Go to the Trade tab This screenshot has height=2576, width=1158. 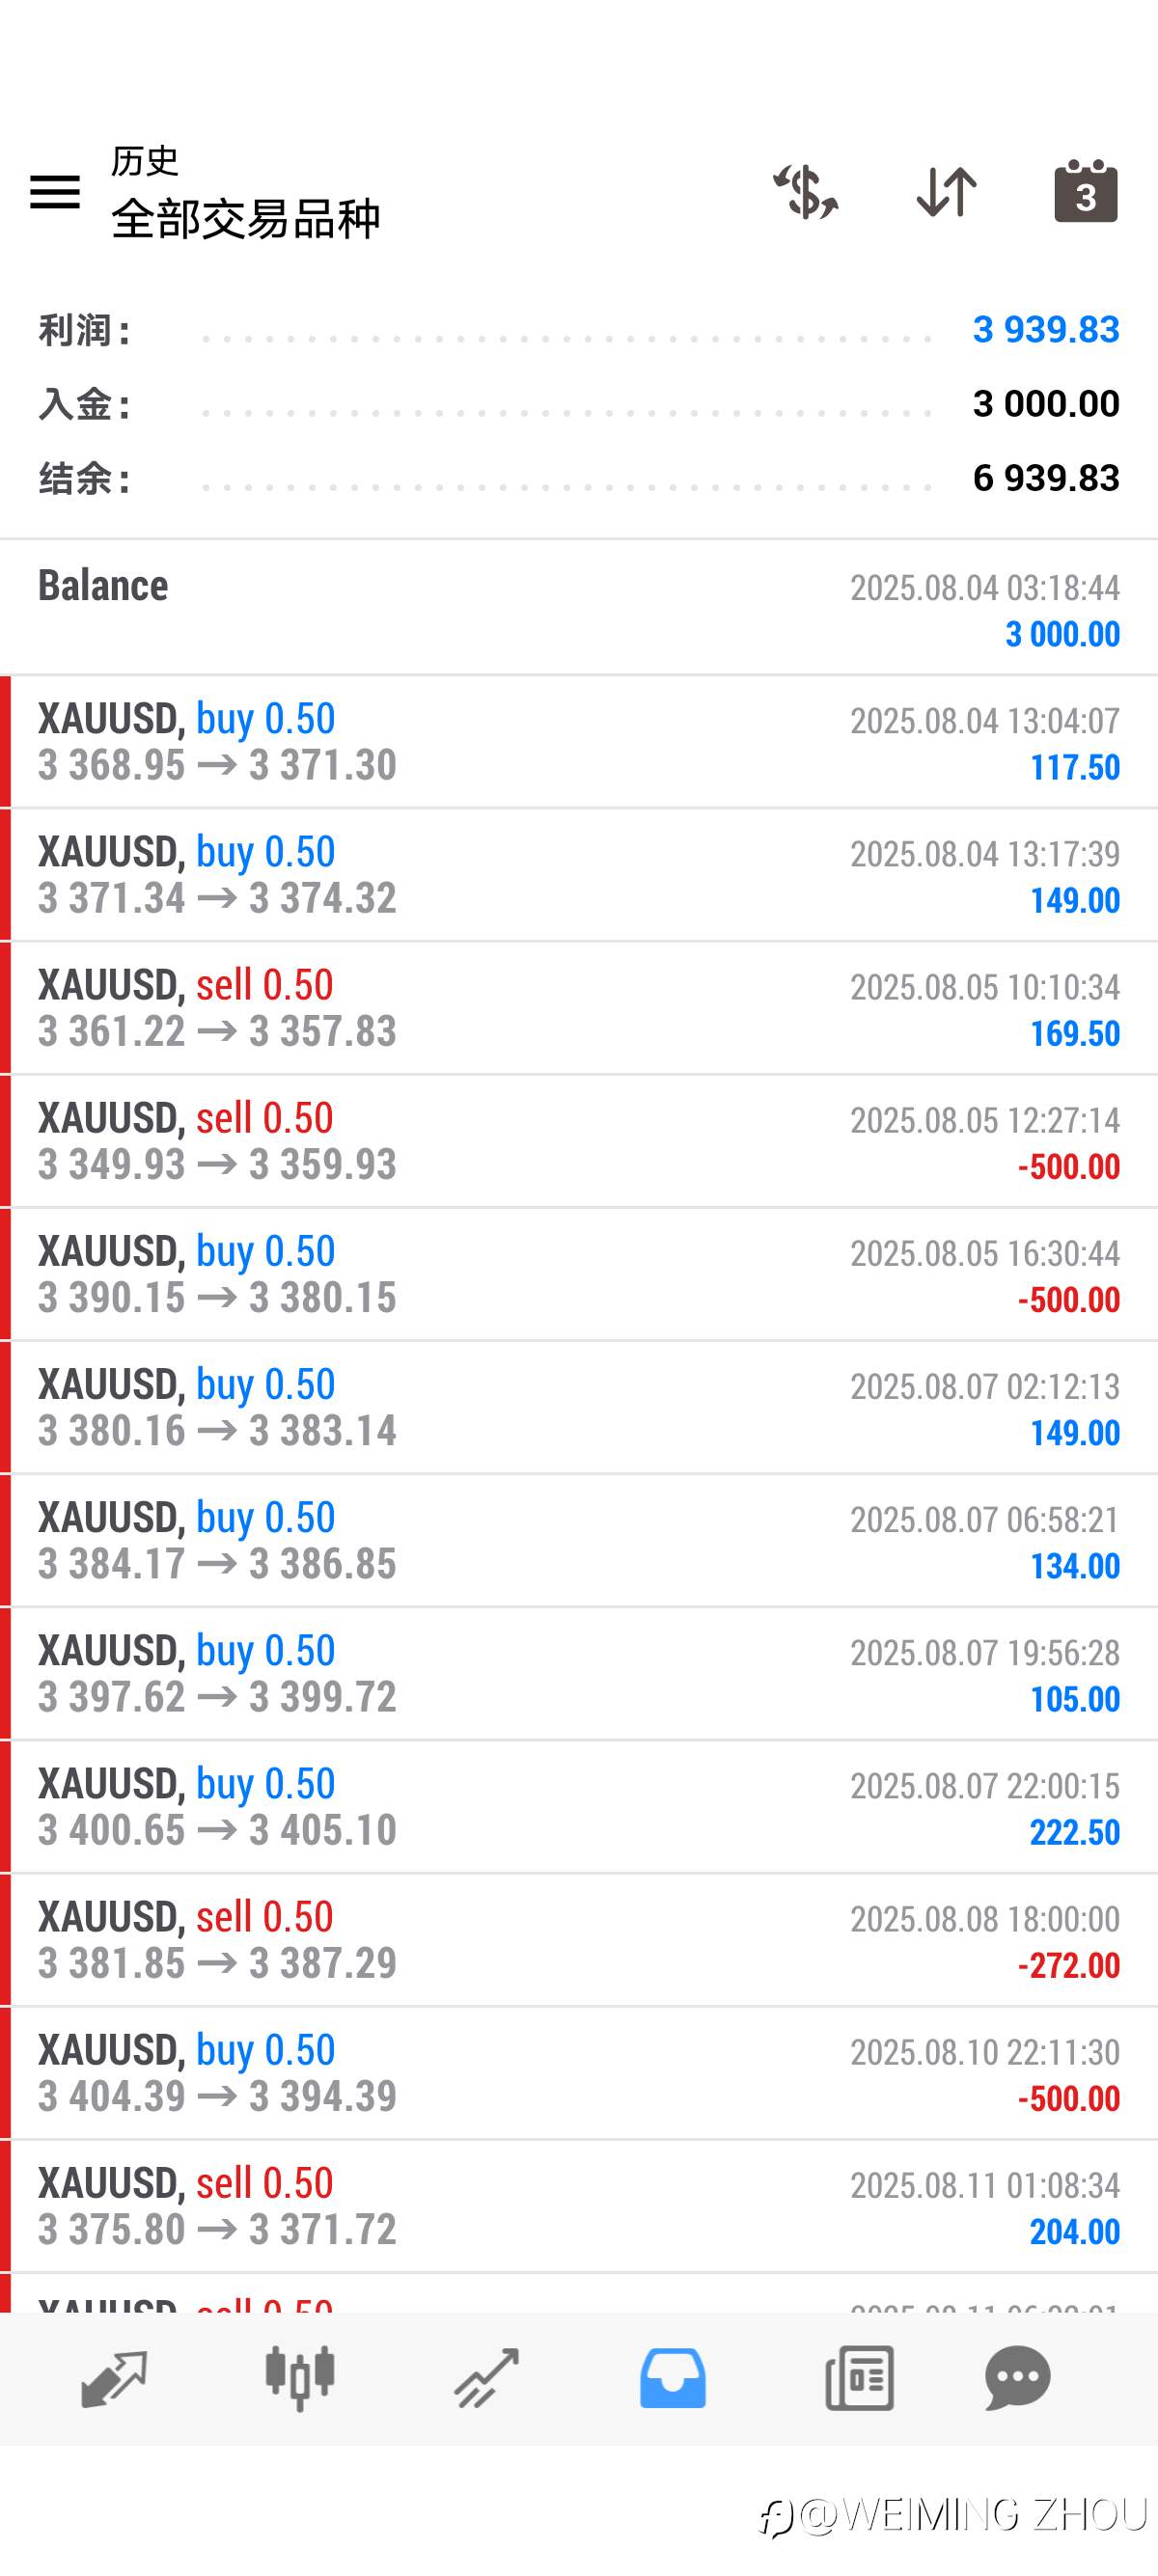click(487, 2378)
